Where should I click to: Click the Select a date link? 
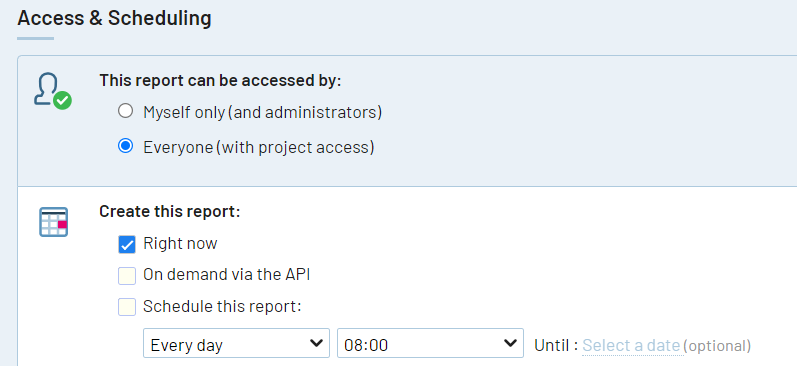[631, 346]
